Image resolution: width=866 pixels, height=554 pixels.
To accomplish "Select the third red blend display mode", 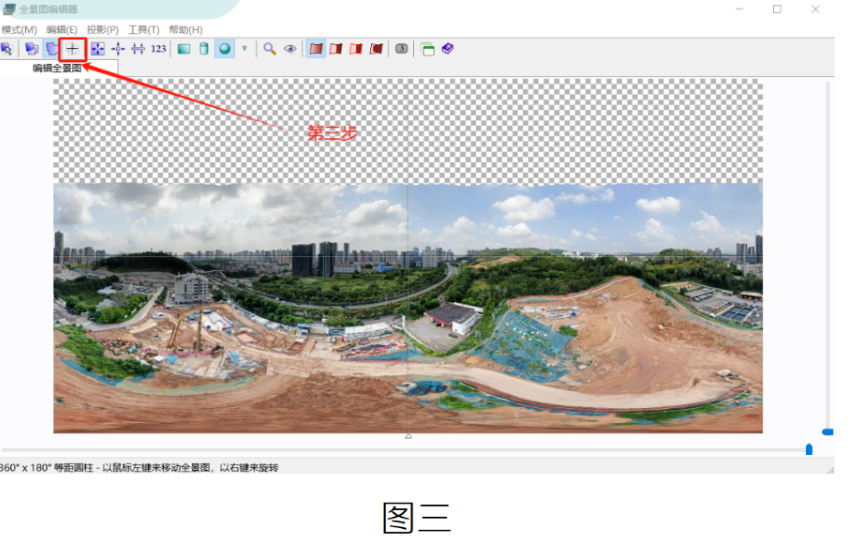I will [x=356, y=49].
